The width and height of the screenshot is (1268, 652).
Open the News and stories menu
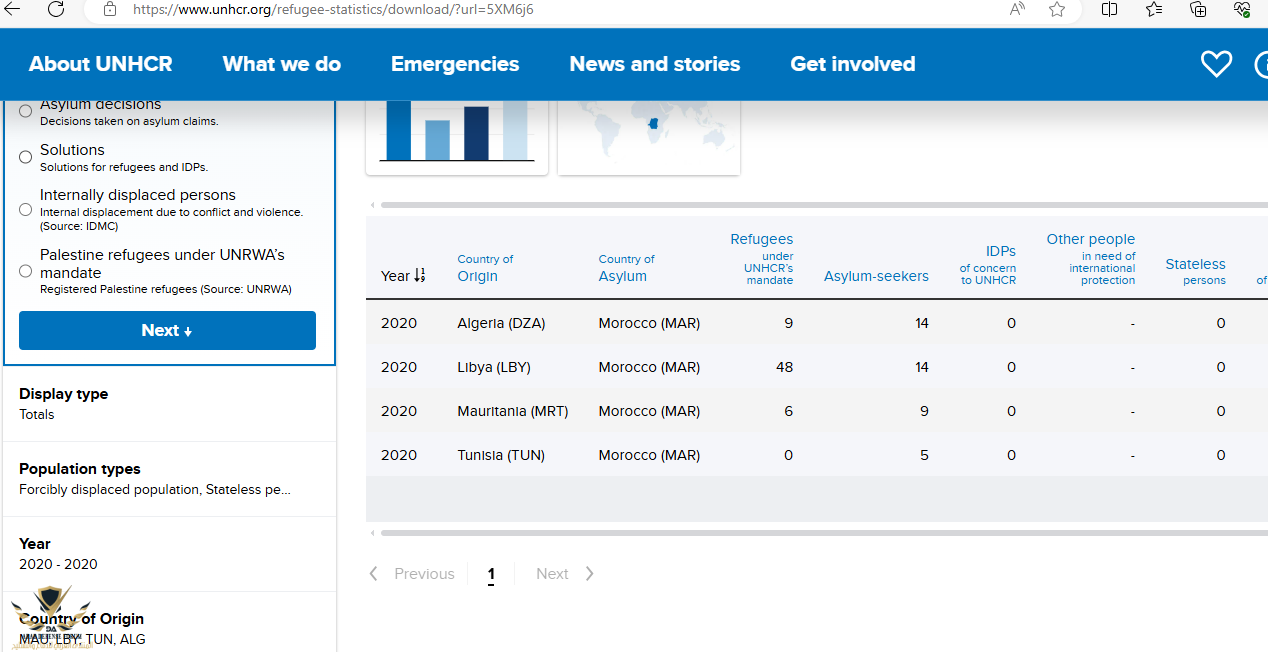[655, 64]
